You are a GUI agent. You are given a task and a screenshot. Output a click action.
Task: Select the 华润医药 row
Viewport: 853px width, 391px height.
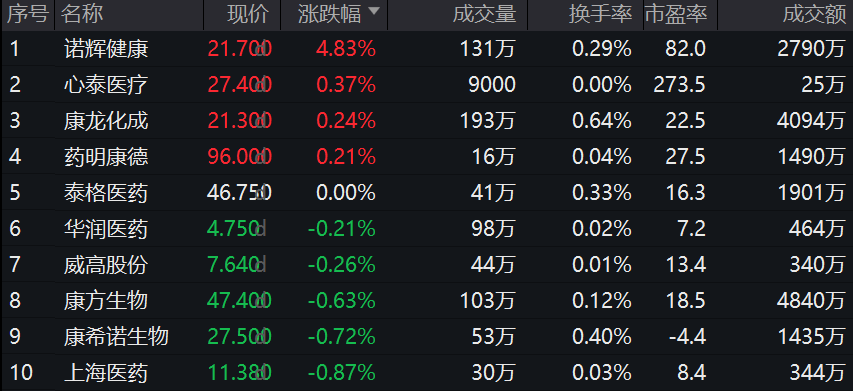[426, 229]
